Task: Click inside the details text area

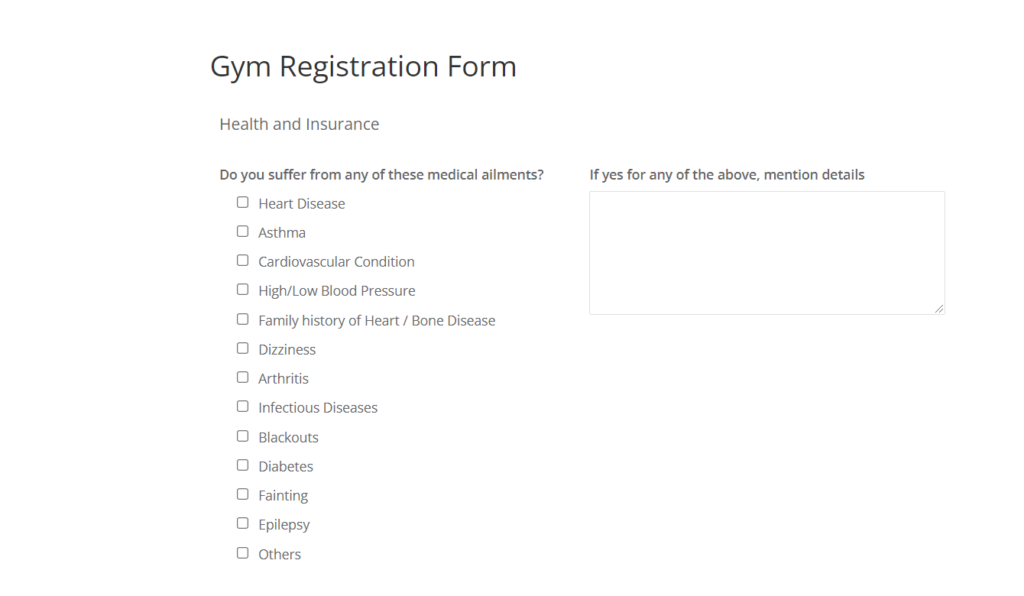Action: 766,250
